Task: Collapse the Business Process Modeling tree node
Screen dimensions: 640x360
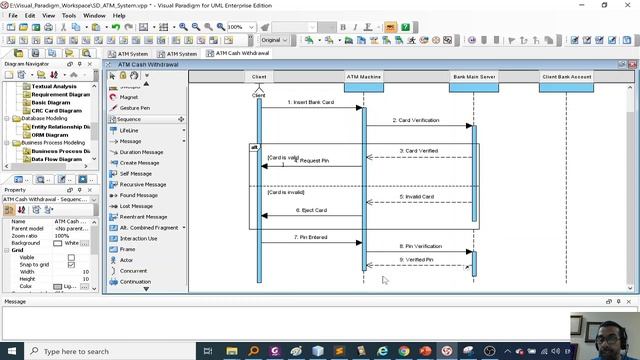Action: coord(7,143)
